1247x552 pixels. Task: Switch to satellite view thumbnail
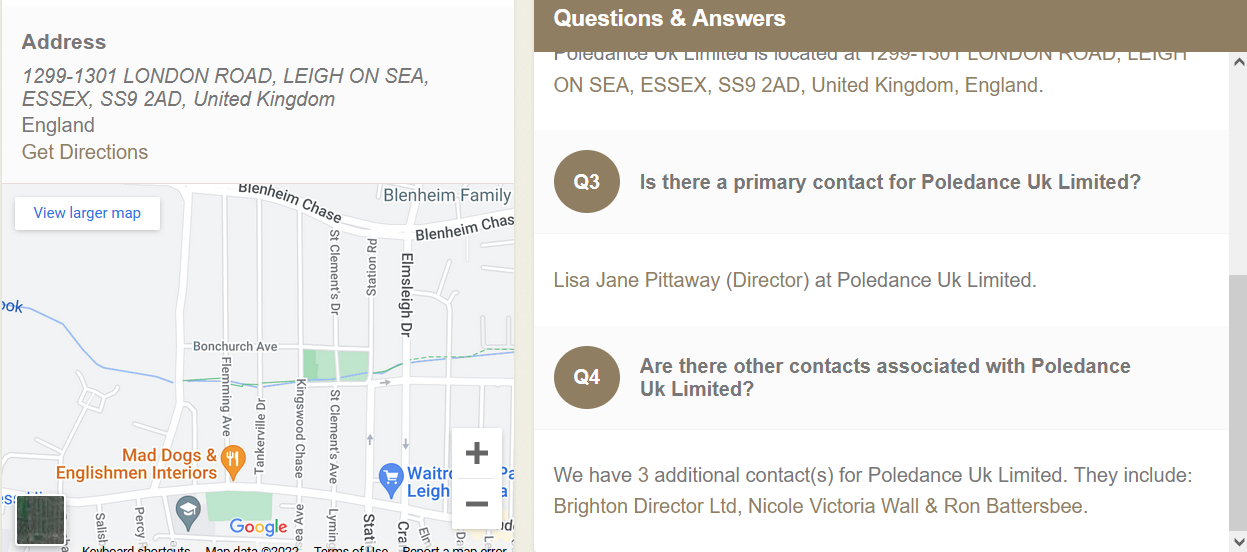coord(41,520)
